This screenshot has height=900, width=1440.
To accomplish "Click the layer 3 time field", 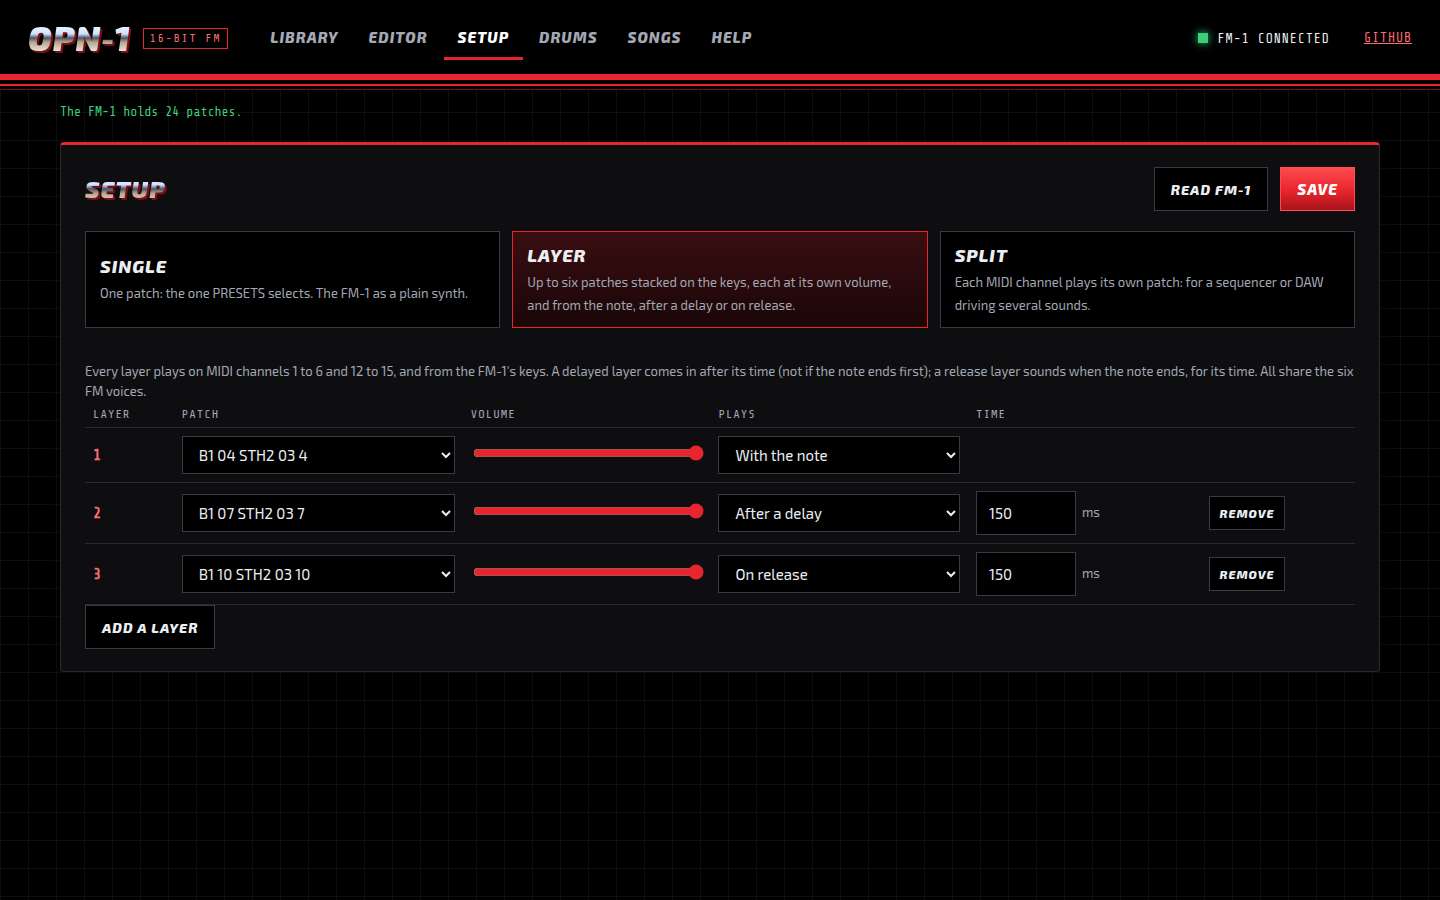I will tap(1026, 574).
